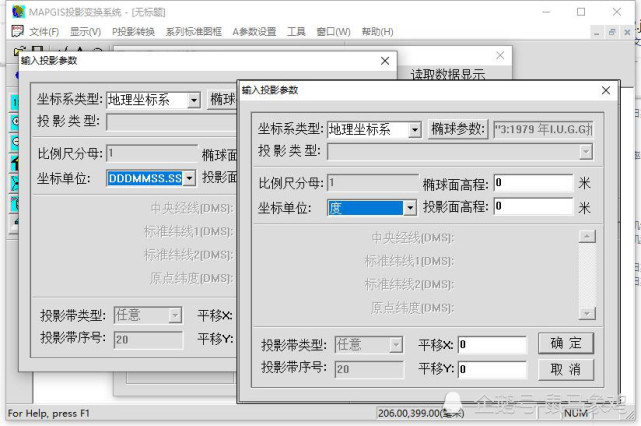Click the MAPGIS app icon in title bar
This screenshot has width=641, height=426.
pyautogui.click(x=18, y=11)
